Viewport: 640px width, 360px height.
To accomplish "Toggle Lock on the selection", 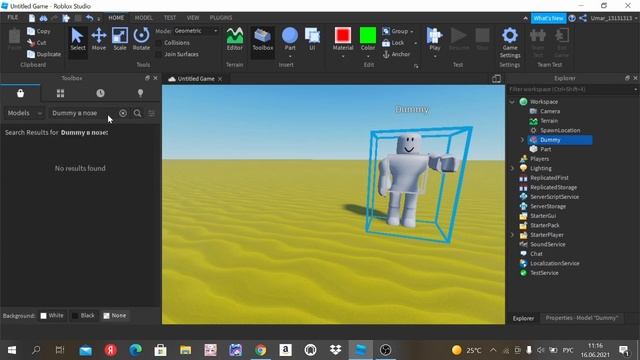I will point(393,42).
